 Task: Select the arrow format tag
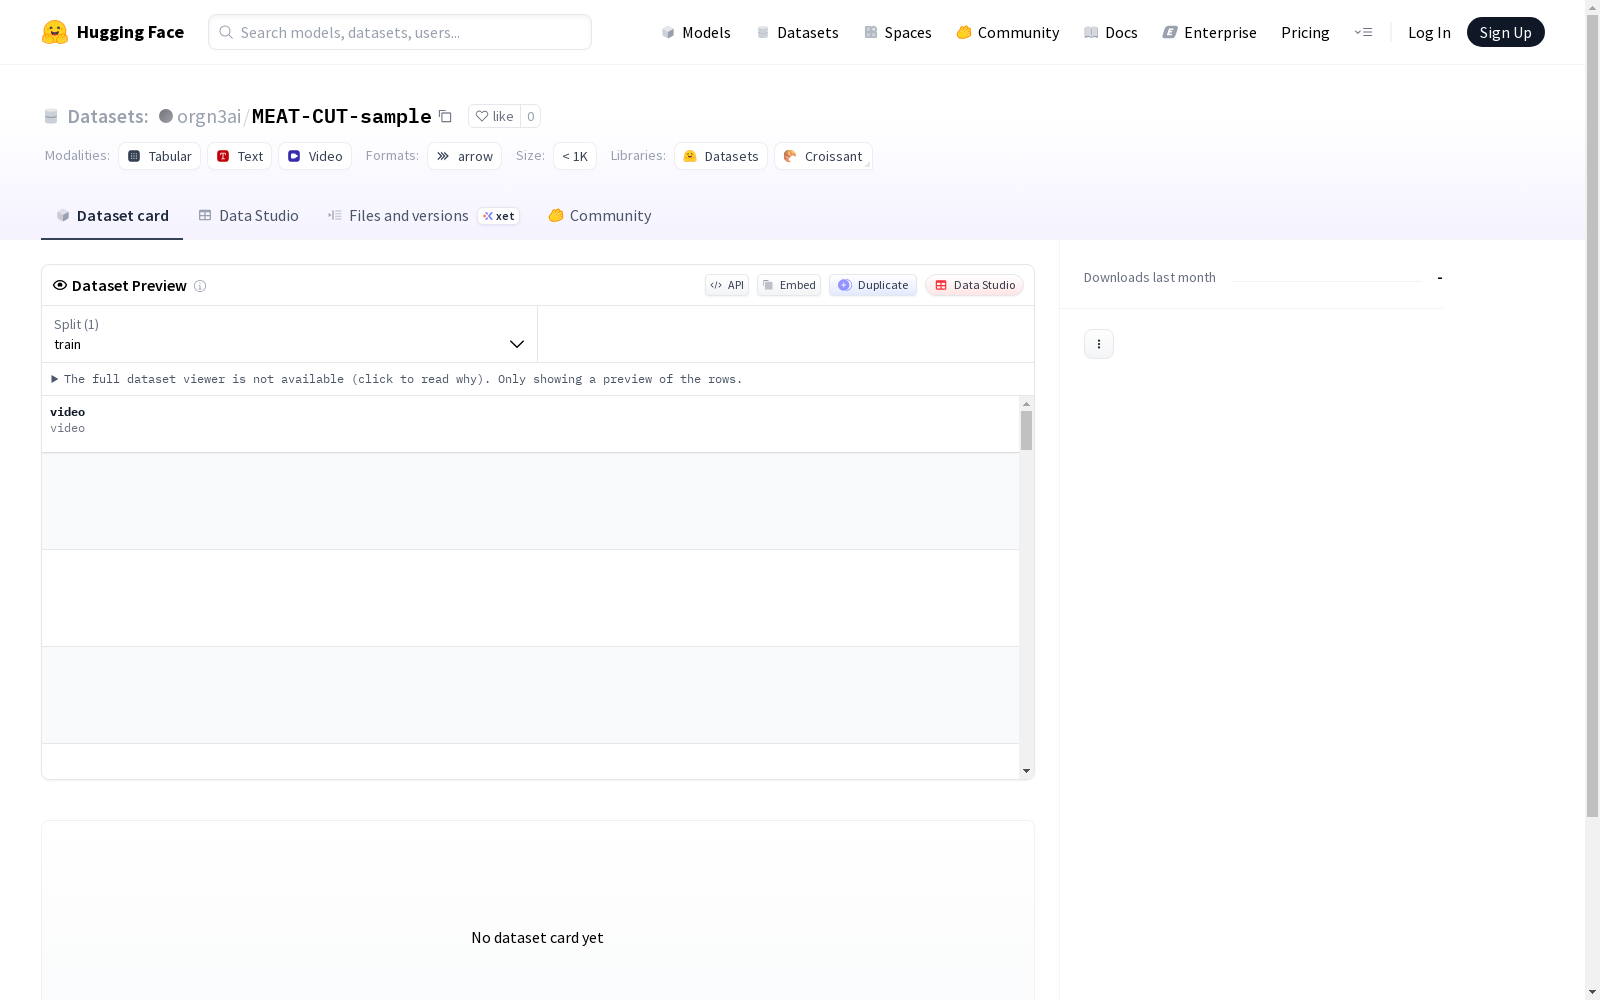(464, 156)
